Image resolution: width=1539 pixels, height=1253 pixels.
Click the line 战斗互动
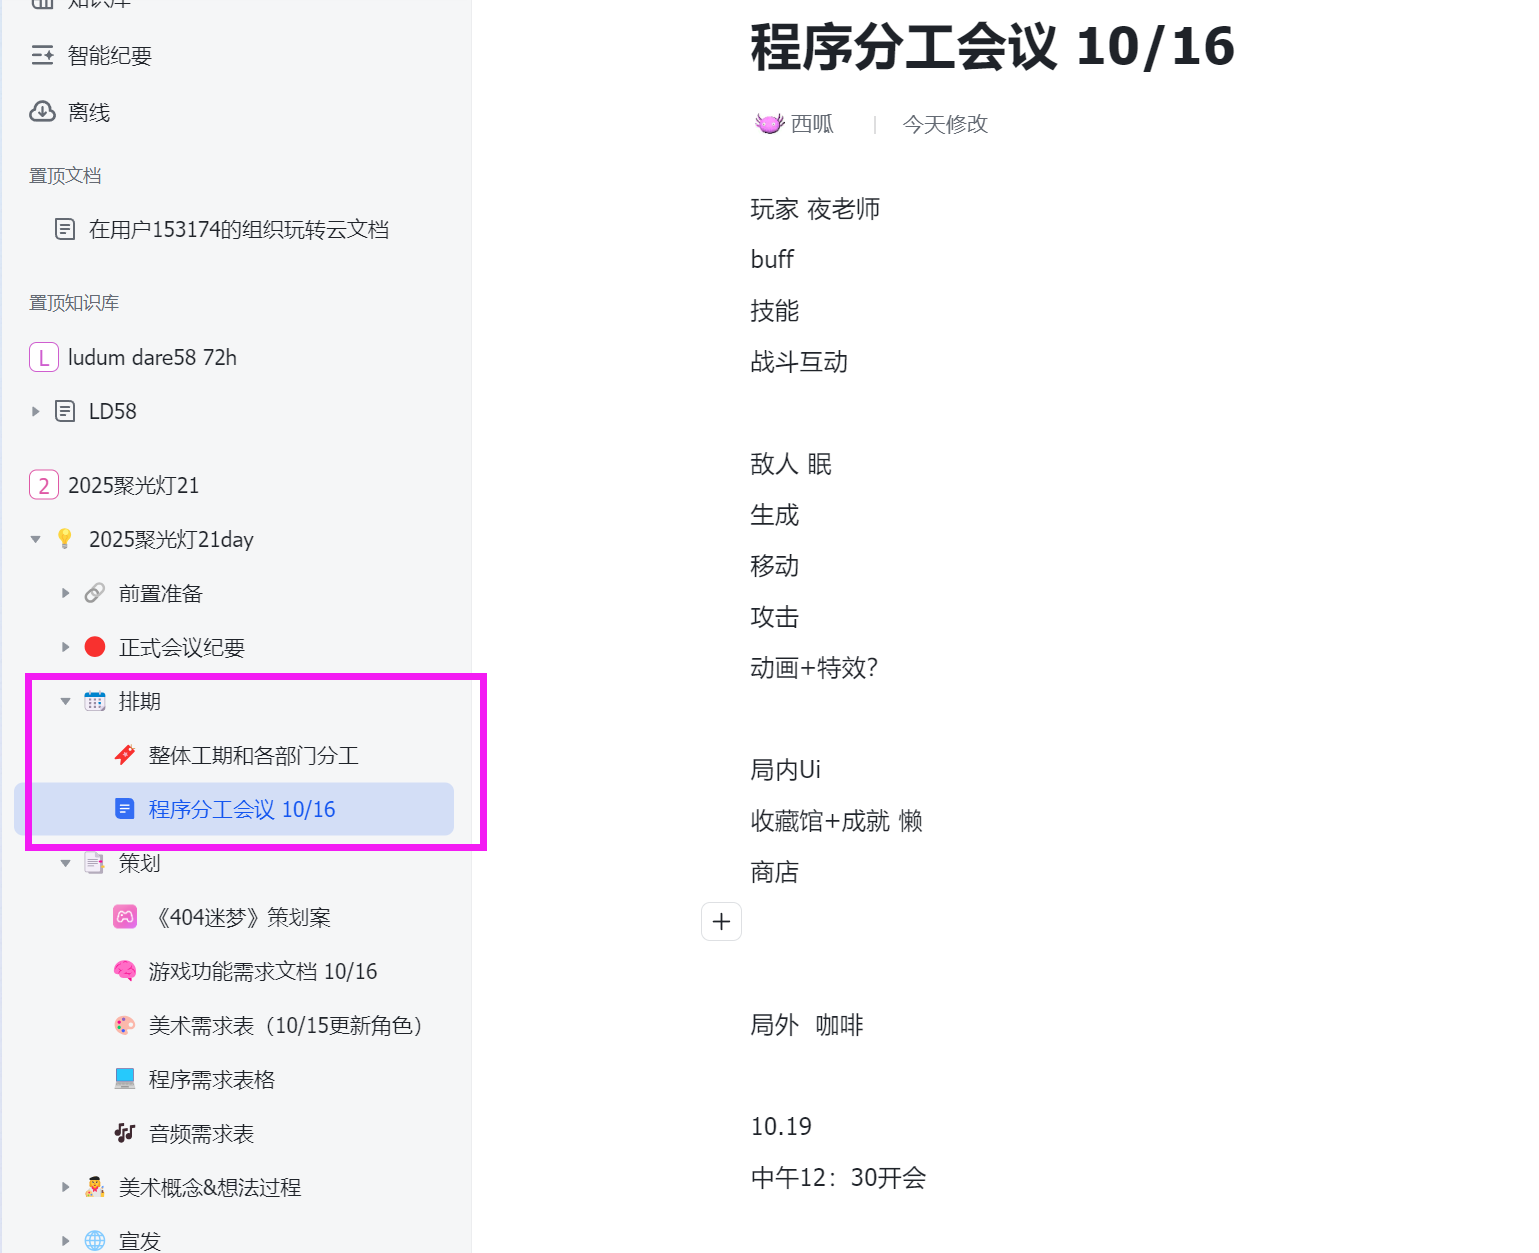[800, 362]
